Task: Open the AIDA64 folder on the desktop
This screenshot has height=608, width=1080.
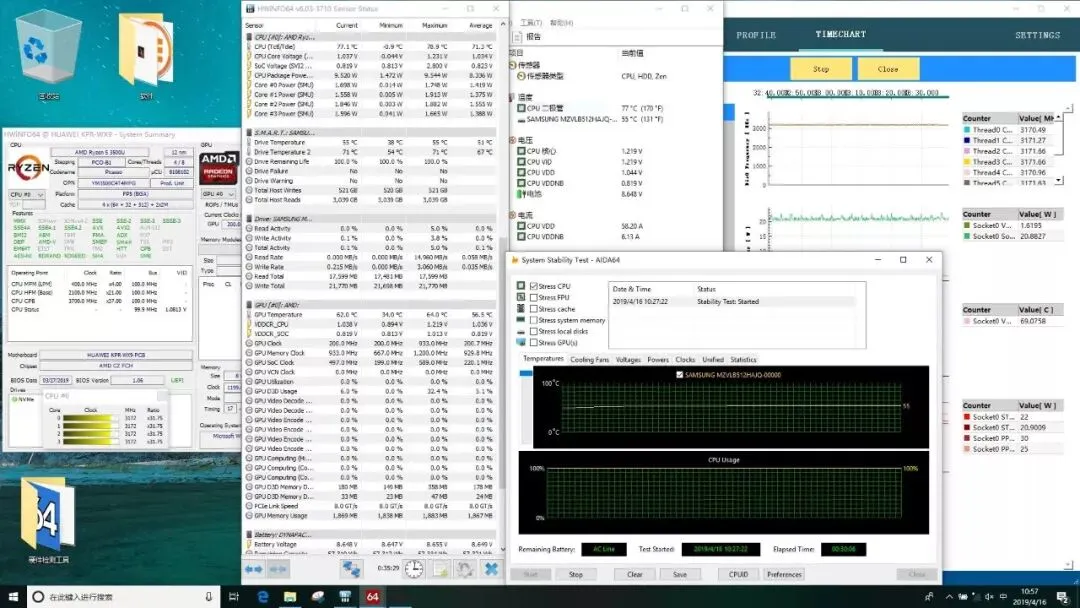Action: tap(48, 516)
